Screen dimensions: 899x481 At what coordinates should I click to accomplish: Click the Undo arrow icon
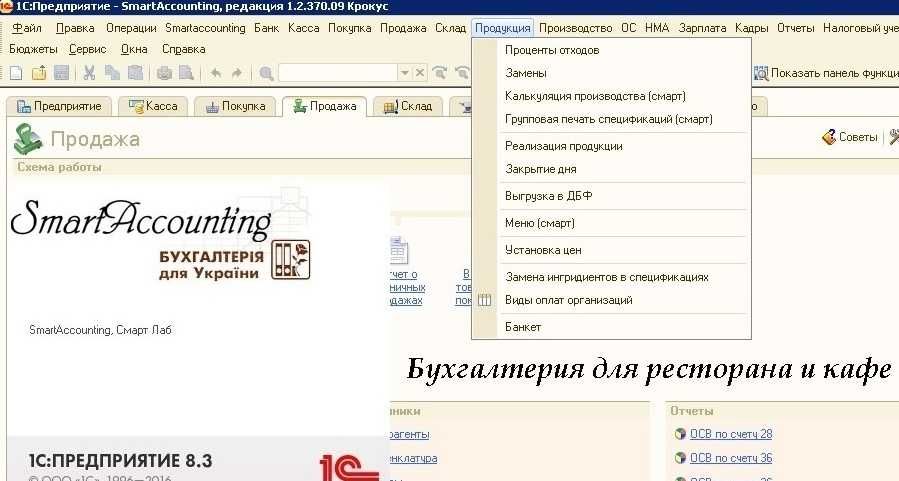coord(216,73)
